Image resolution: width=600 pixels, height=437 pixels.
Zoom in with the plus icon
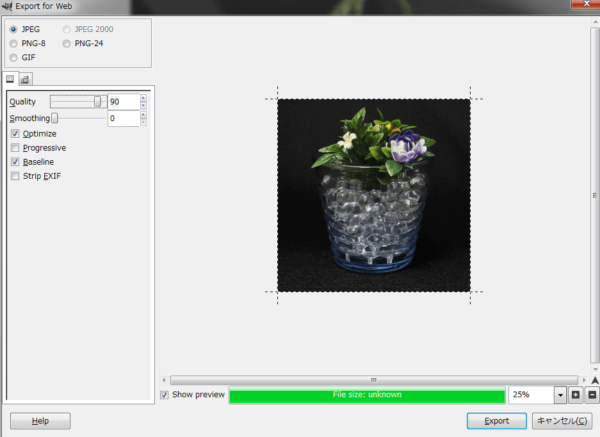[x=576, y=395]
